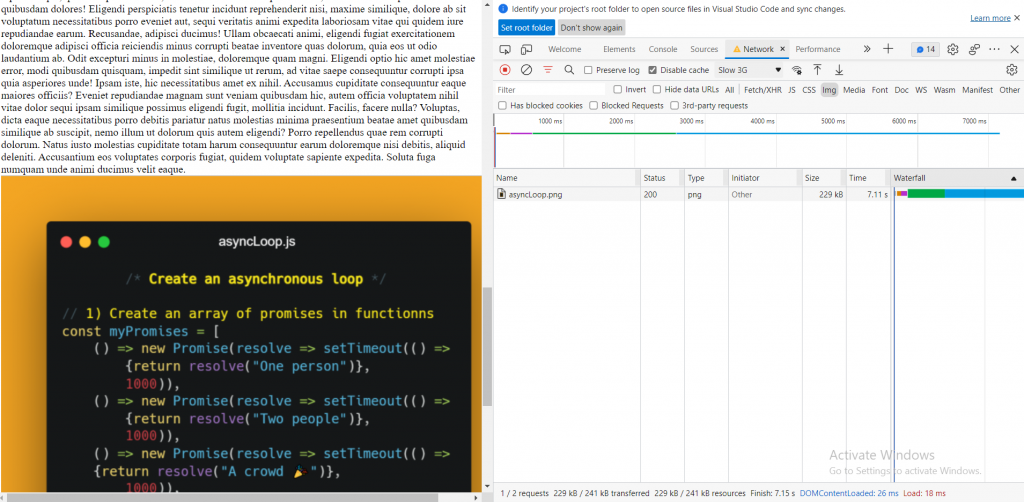Click the Learn more link

coord(989,18)
